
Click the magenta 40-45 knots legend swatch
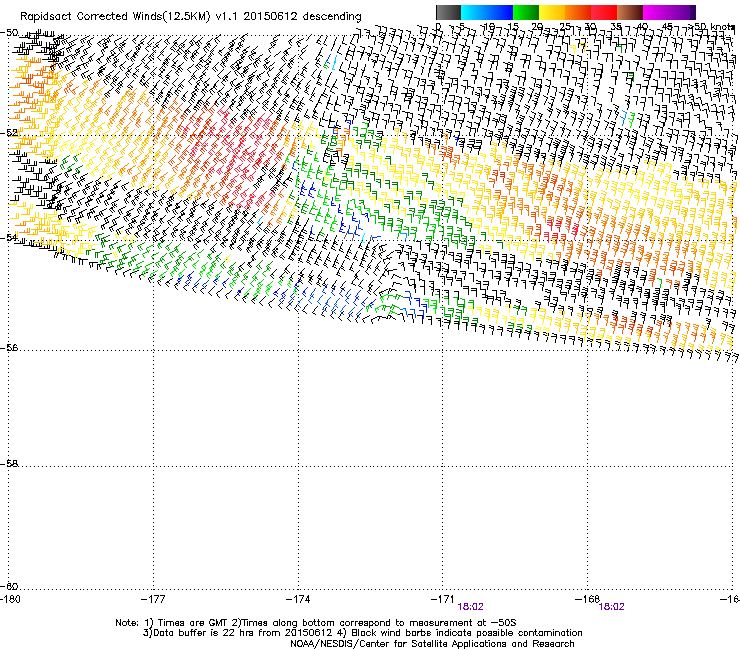tap(656, 12)
